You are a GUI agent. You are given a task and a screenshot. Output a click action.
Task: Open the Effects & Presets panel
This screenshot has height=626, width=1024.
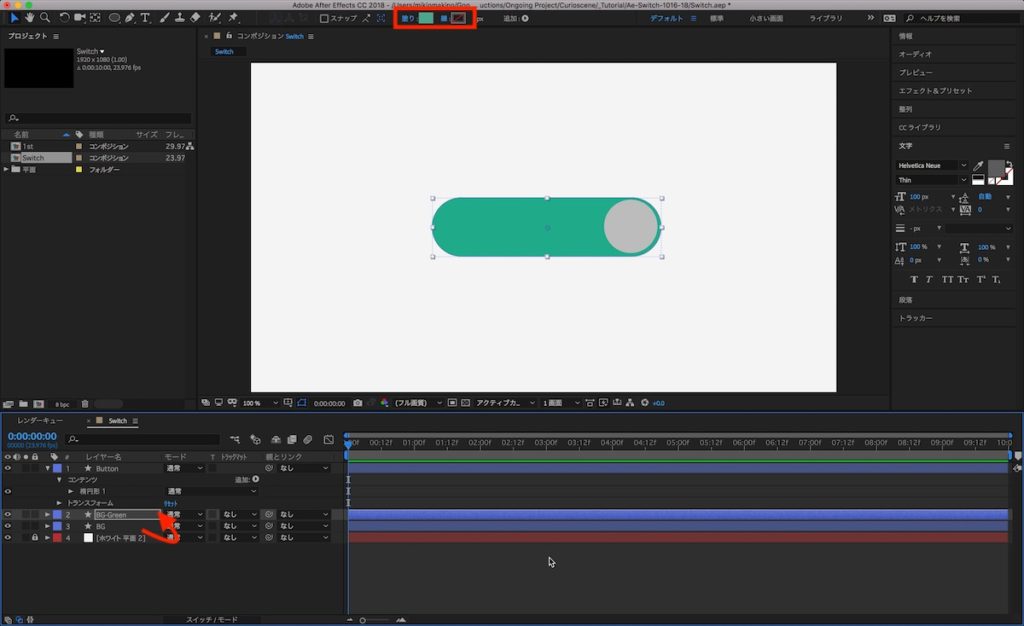pos(935,91)
